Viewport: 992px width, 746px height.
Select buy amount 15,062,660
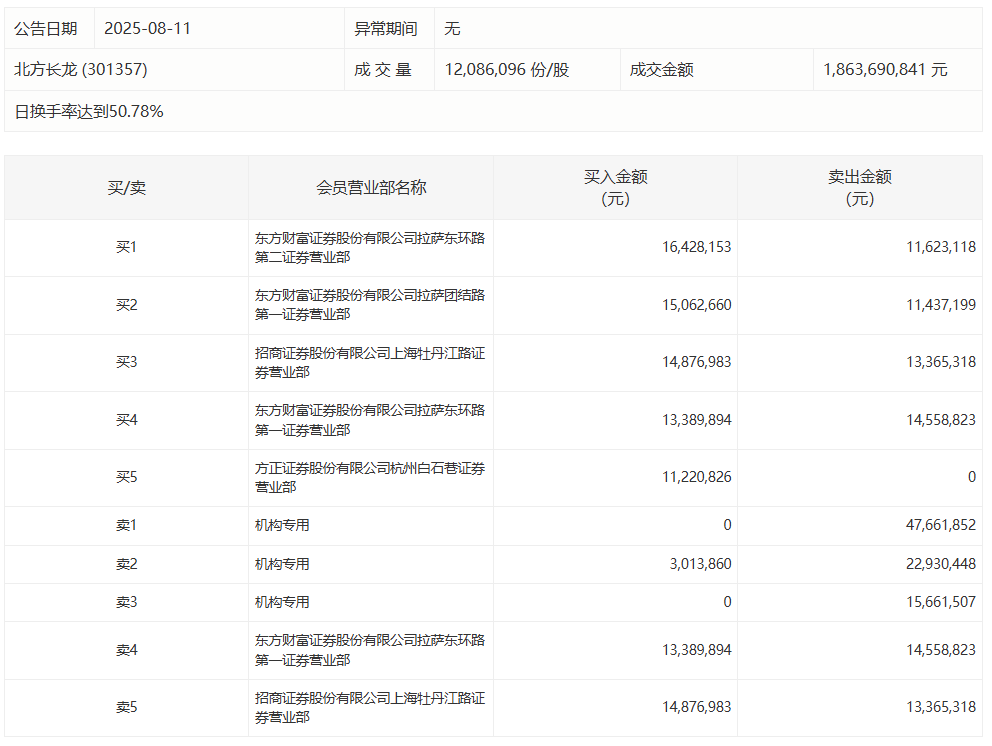click(697, 305)
